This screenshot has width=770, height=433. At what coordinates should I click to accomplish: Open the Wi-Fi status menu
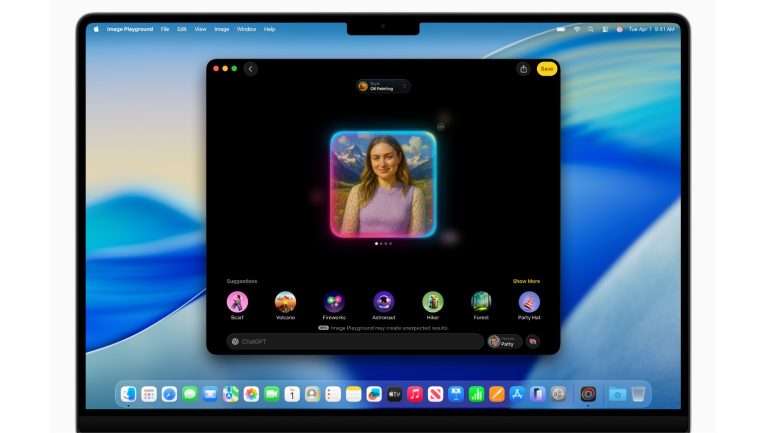coord(577,29)
